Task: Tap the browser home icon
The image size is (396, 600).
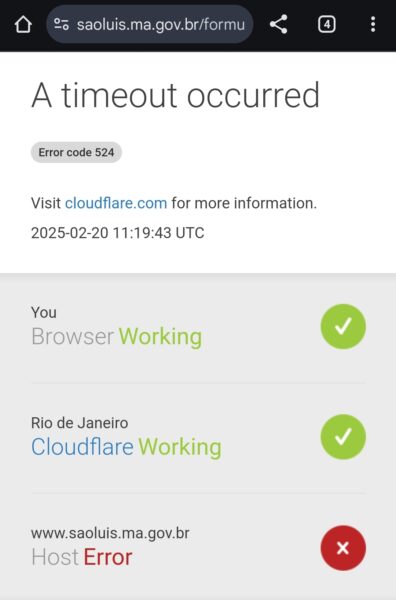Action: [23, 25]
